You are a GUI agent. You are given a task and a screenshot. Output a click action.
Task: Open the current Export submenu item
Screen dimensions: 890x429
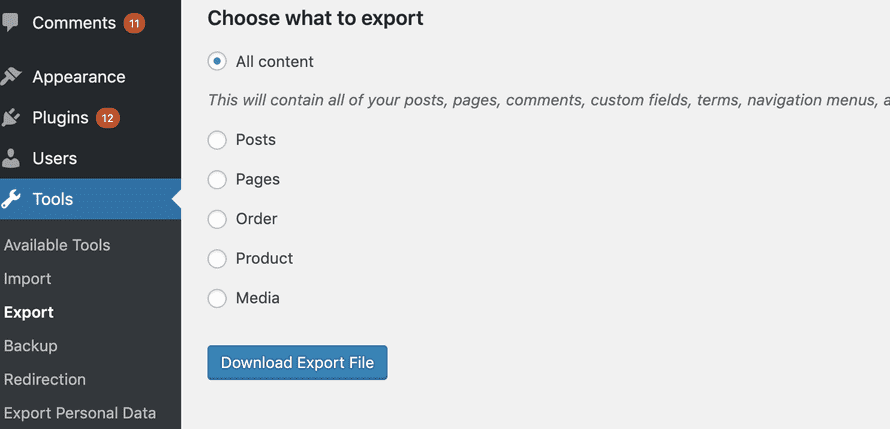tap(29, 313)
